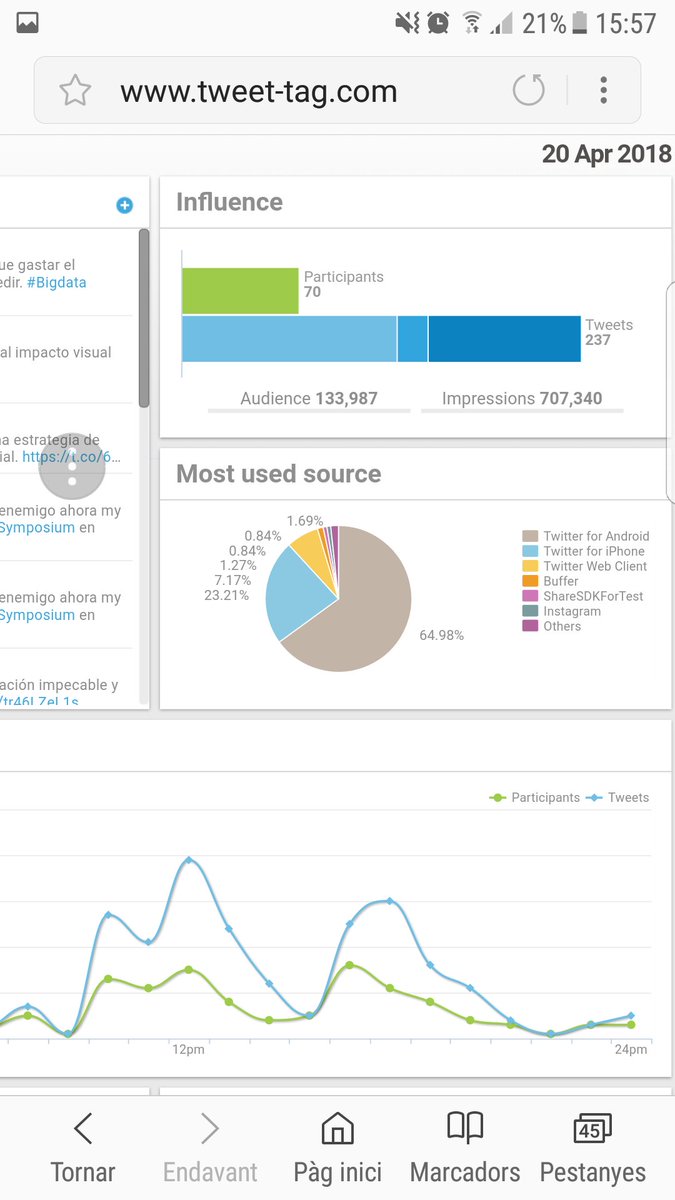Click Twitter for Android legend swatch
The image size is (675, 1200).
click(530, 536)
